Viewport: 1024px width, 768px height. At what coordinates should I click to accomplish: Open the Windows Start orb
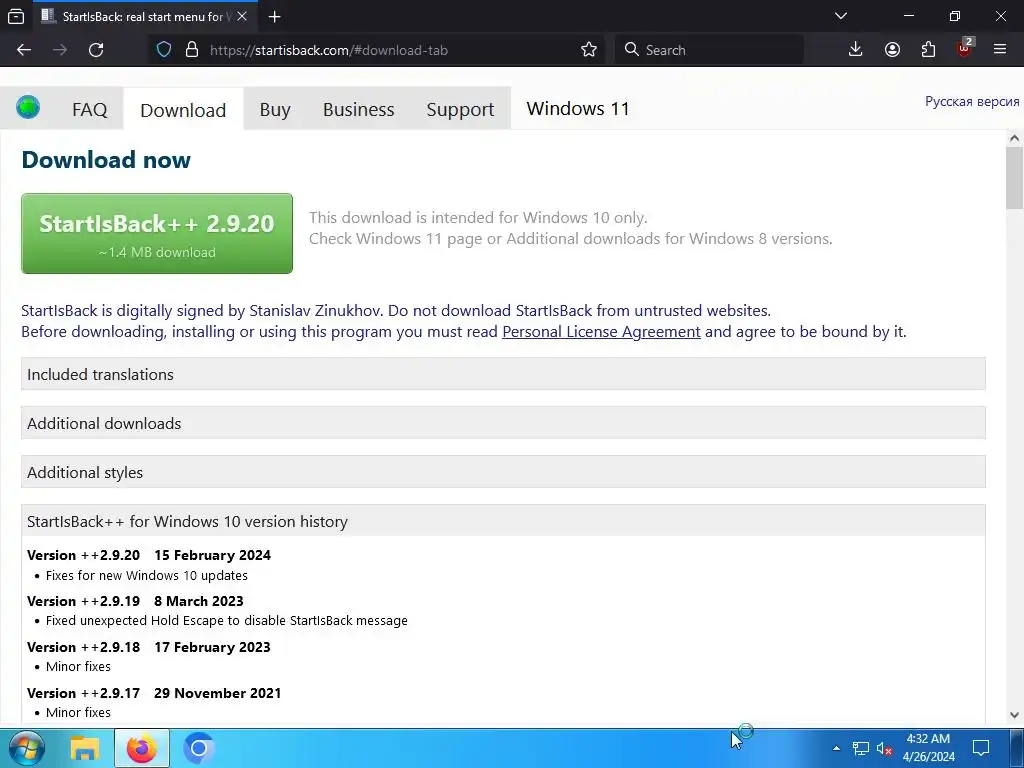coord(27,748)
